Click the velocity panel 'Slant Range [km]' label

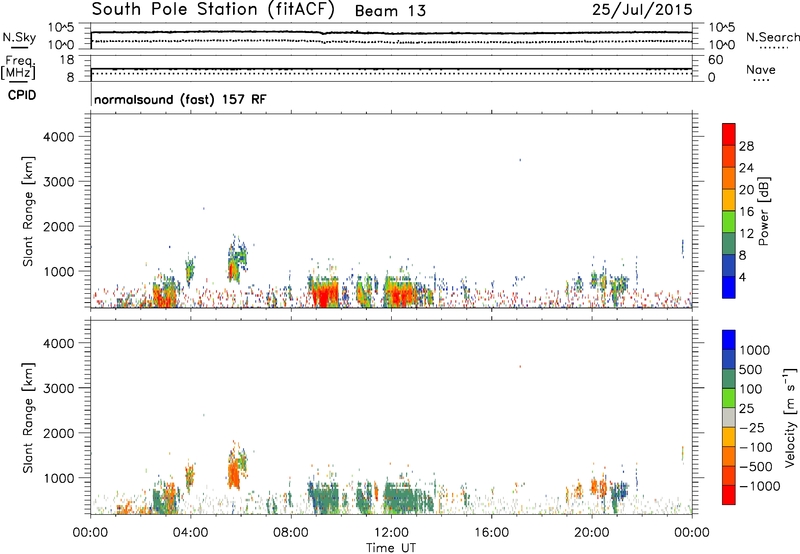point(28,417)
